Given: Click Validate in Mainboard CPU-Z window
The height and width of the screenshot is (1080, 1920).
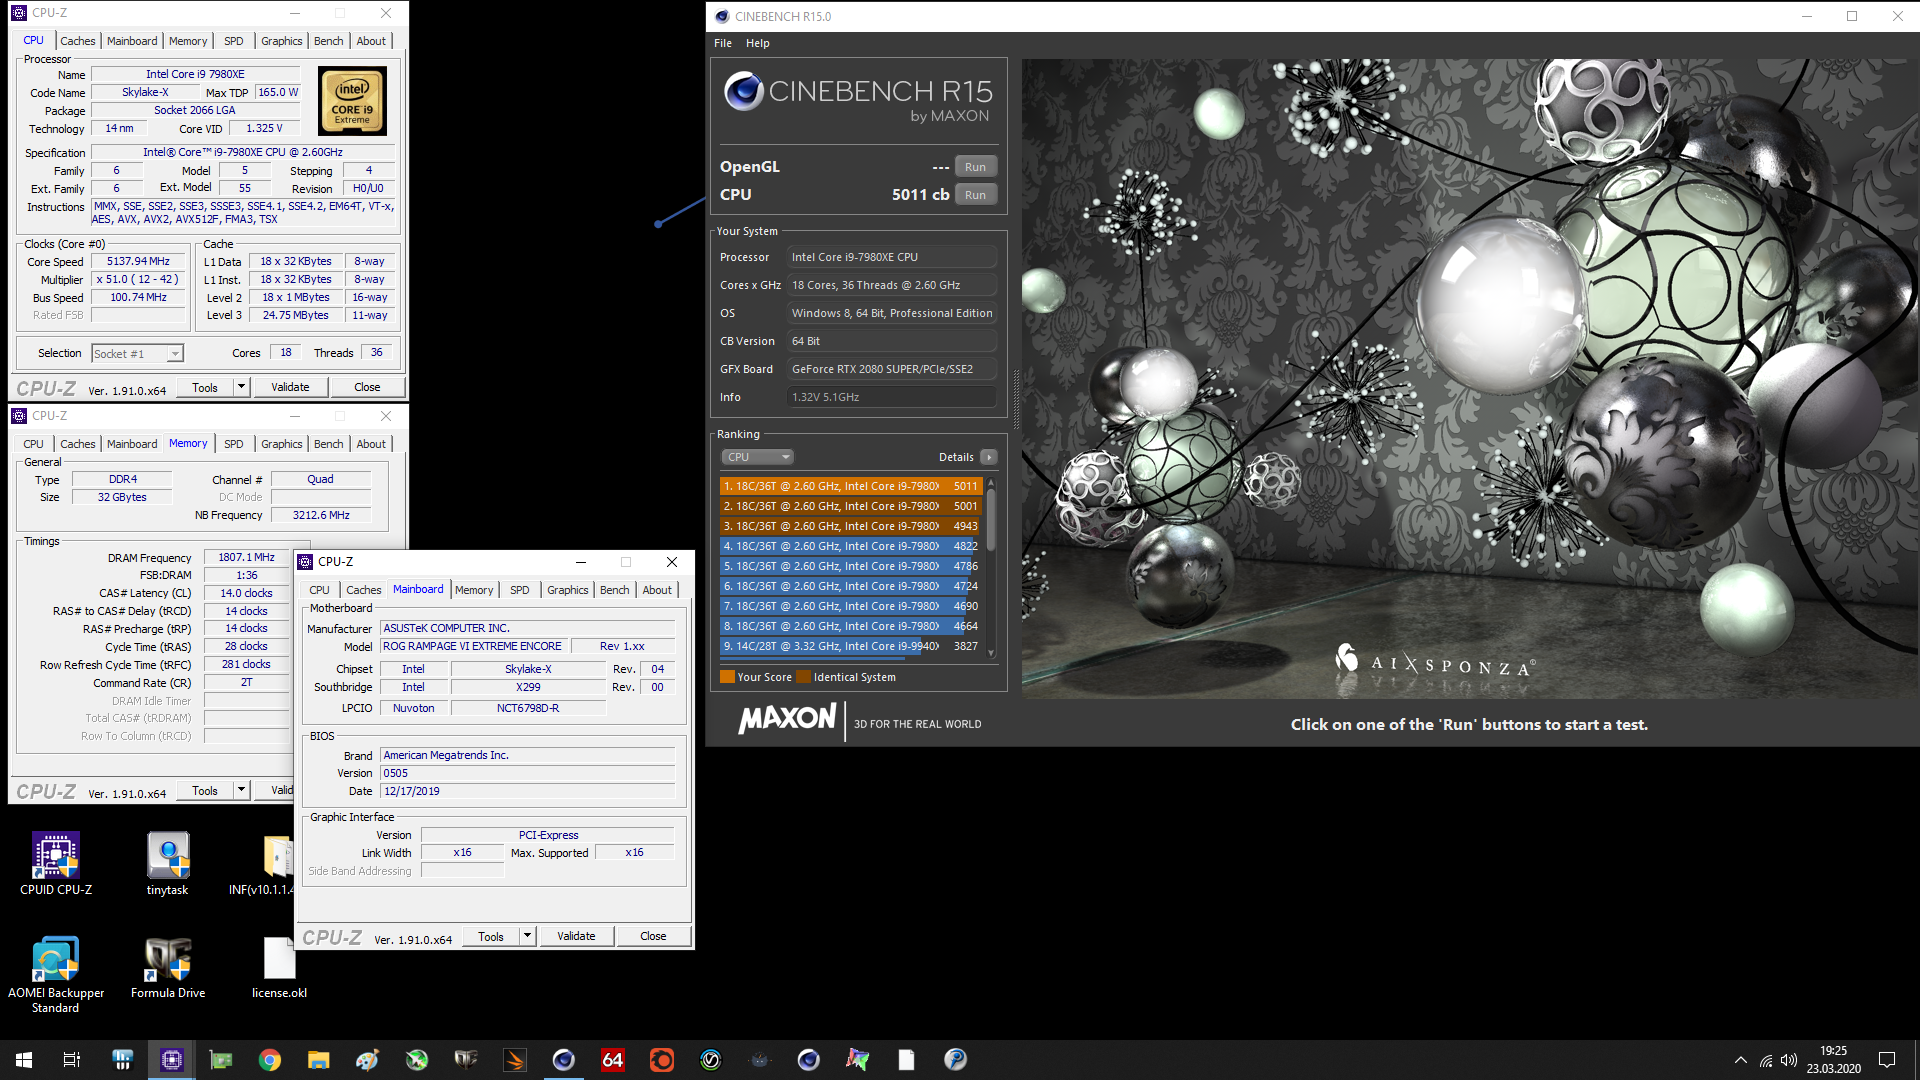Looking at the screenshot, I should [x=576, y=937].
